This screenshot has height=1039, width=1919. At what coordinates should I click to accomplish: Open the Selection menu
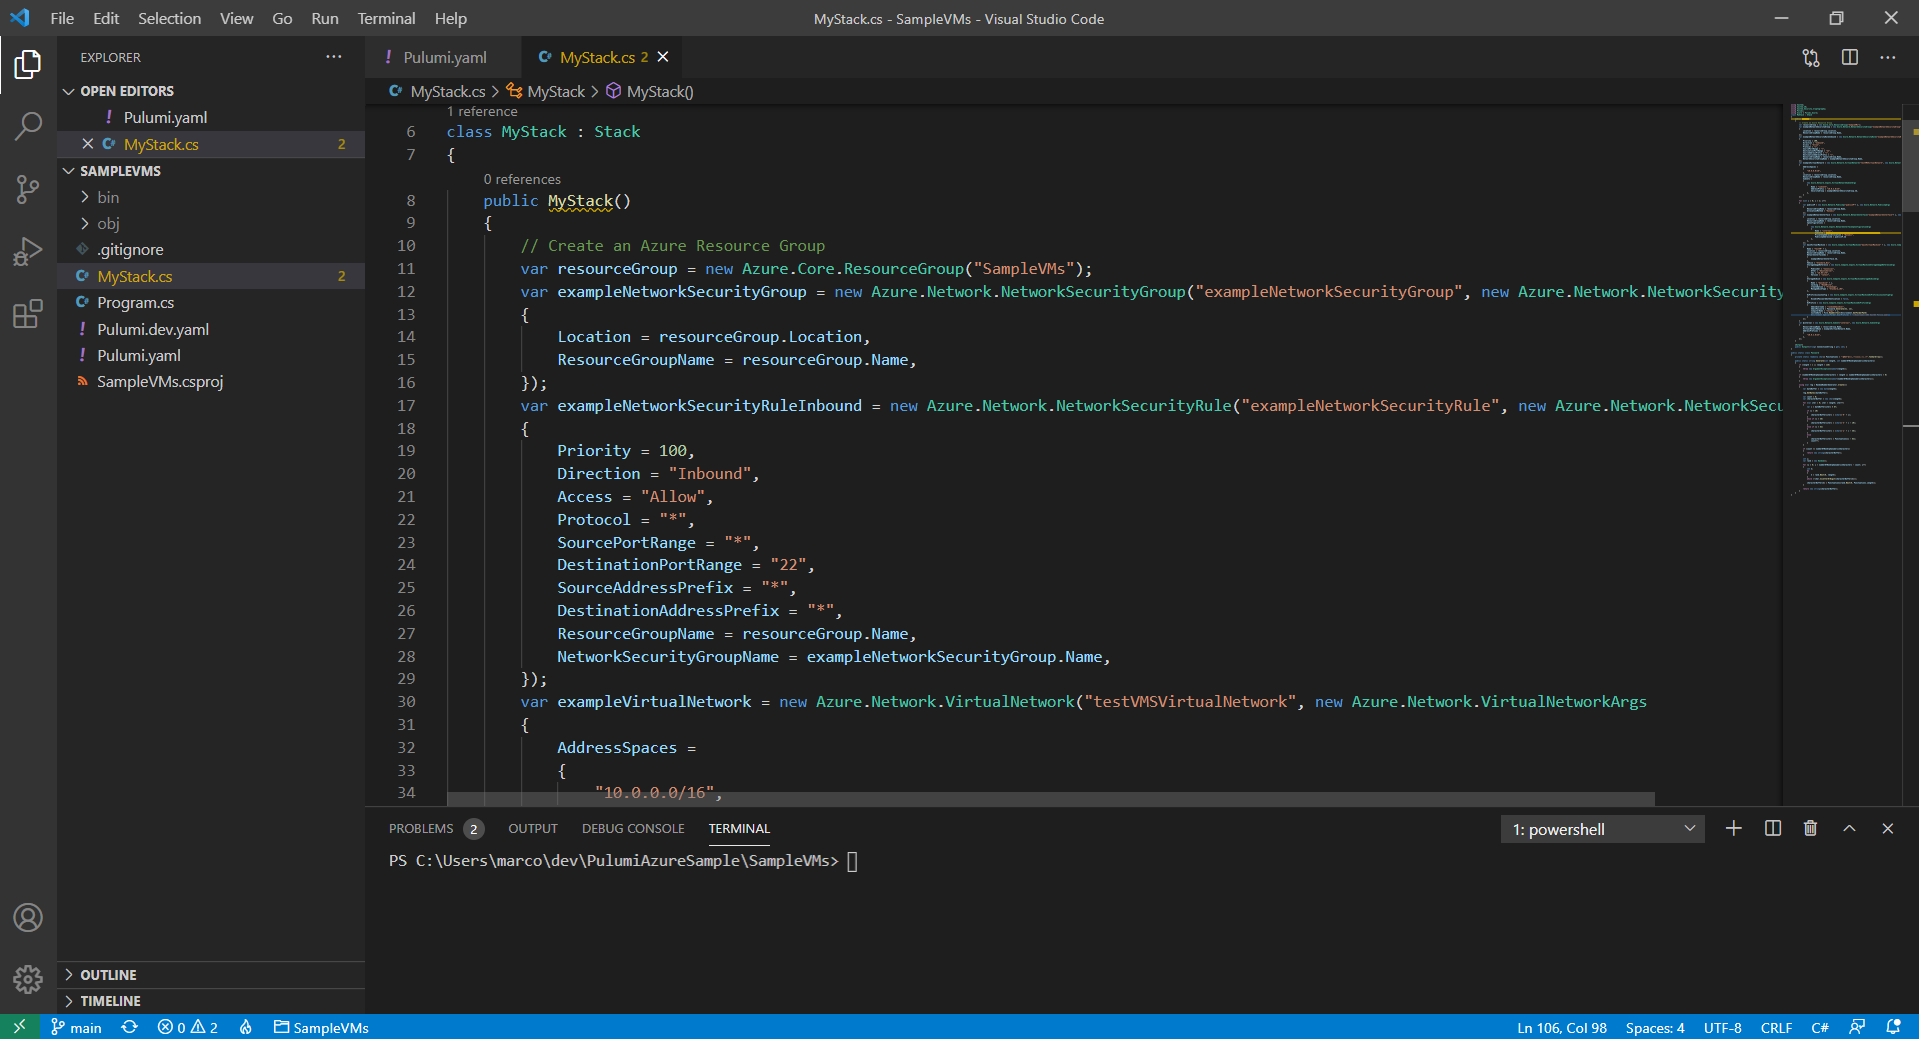[x=169, y=18]
